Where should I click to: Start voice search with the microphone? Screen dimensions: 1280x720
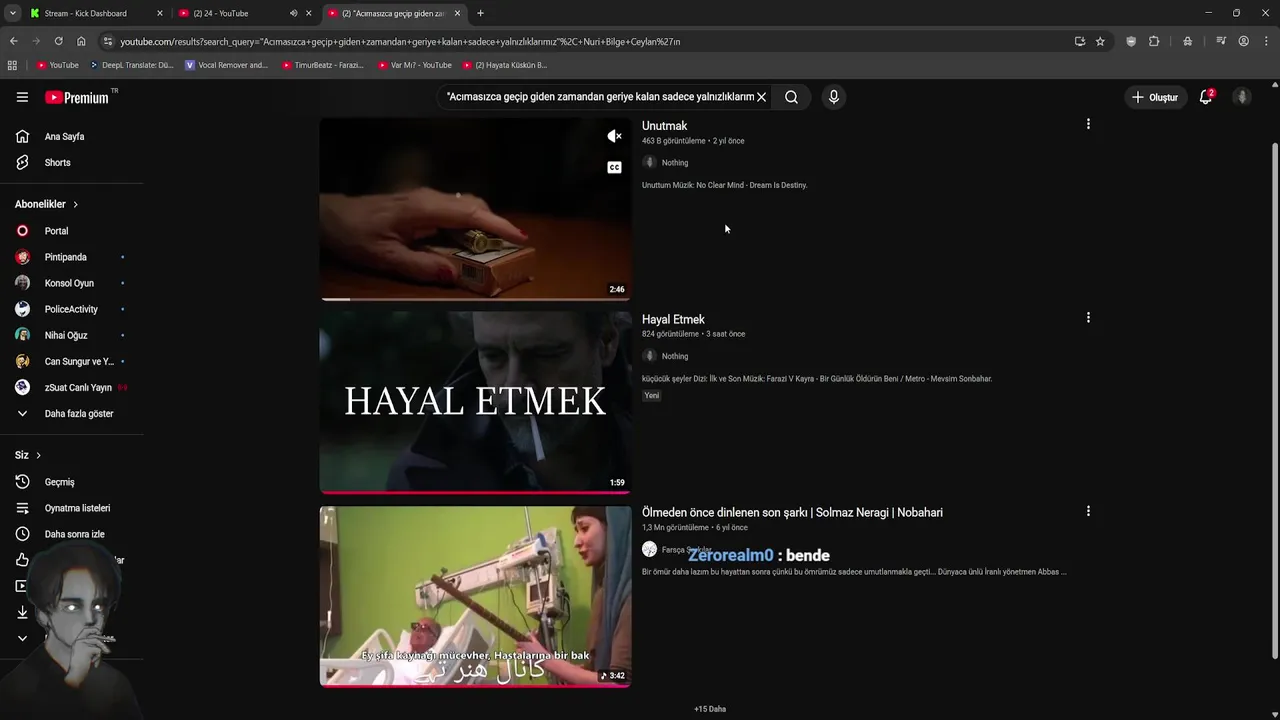[833, 97]
